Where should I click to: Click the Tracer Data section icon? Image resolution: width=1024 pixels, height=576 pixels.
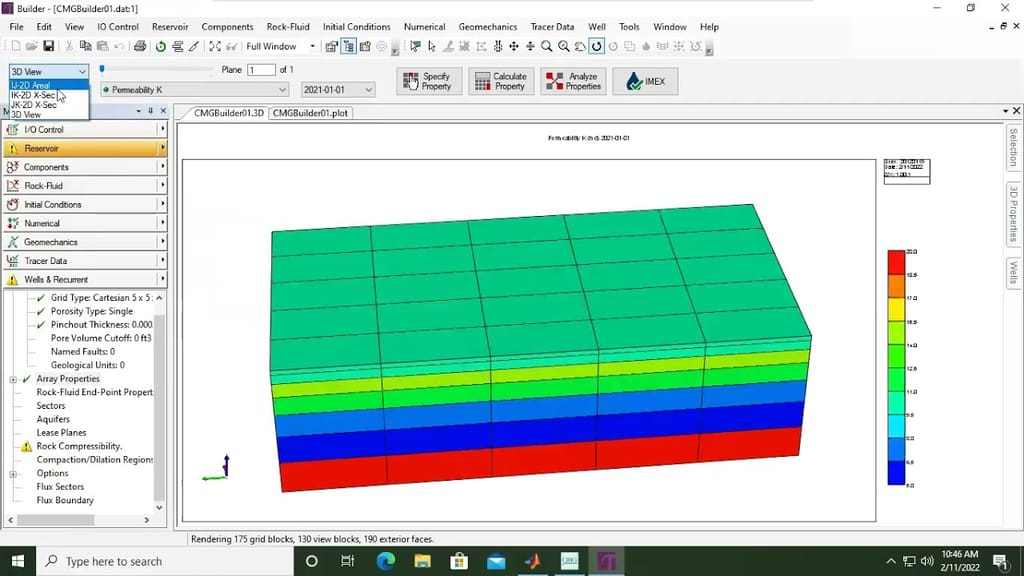click(12, 261)
